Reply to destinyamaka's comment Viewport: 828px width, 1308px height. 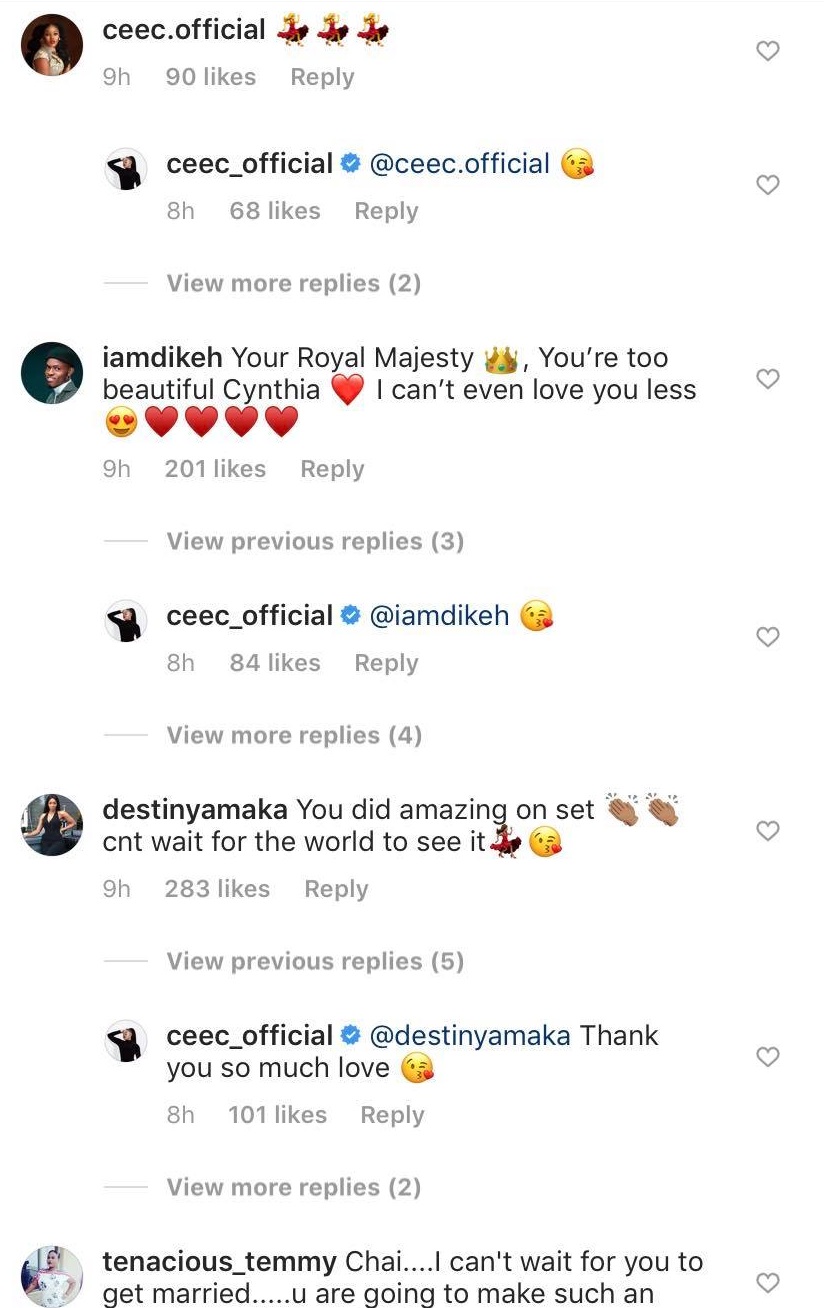click(336, 889)
